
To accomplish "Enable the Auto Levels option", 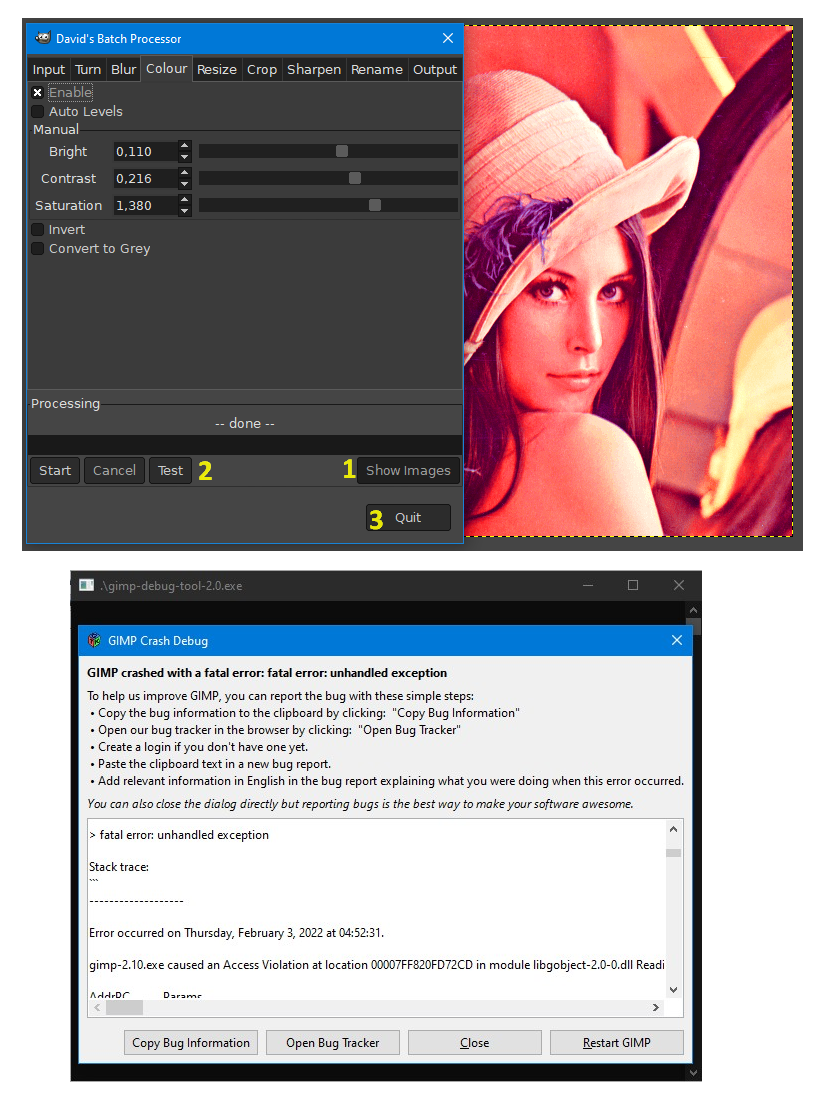I will [38, 111].
